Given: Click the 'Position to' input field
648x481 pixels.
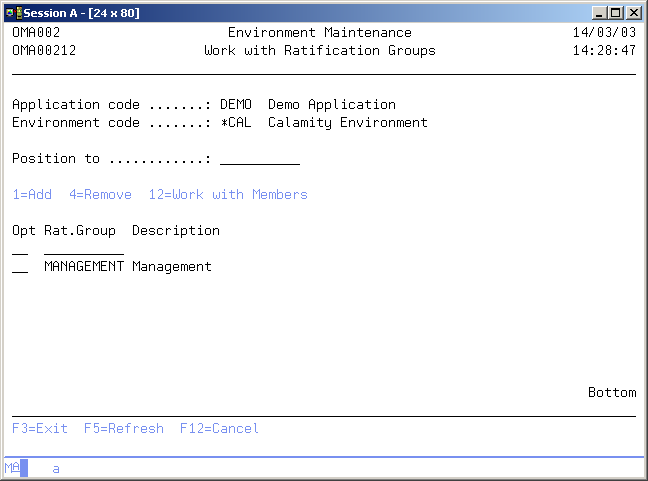Looking at the screenshot, I should (x=259, y=159).
